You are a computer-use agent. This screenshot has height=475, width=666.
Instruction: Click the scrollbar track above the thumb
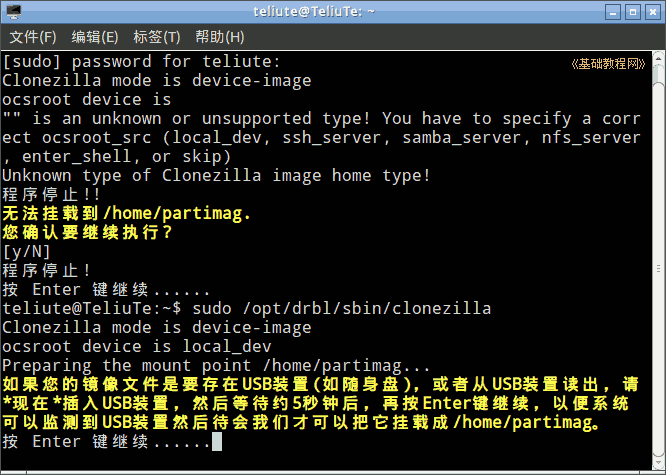click(659, 73)
